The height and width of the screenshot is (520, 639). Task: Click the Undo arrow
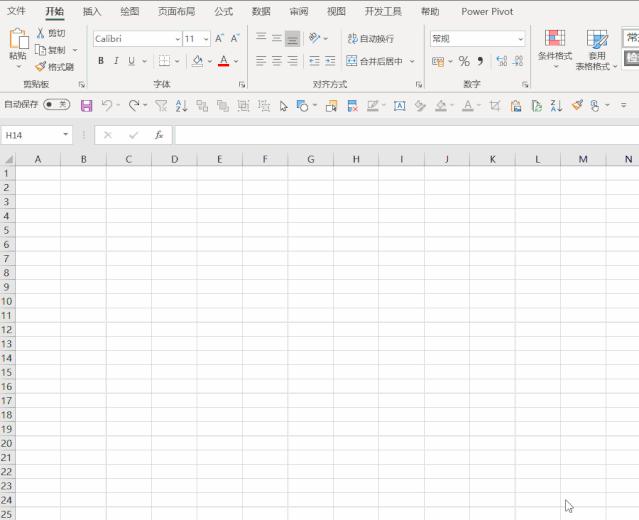[107, 106]
